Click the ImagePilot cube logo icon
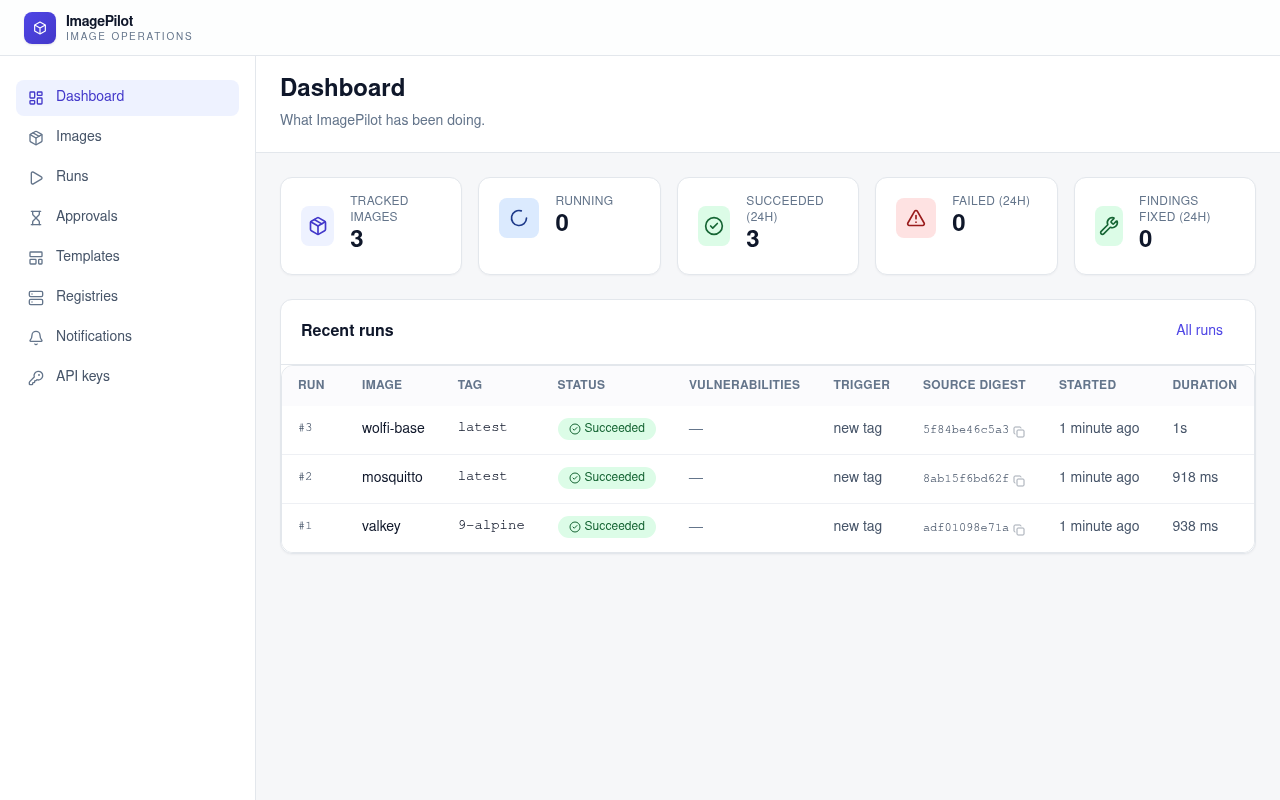 click(x=40, y=28)
